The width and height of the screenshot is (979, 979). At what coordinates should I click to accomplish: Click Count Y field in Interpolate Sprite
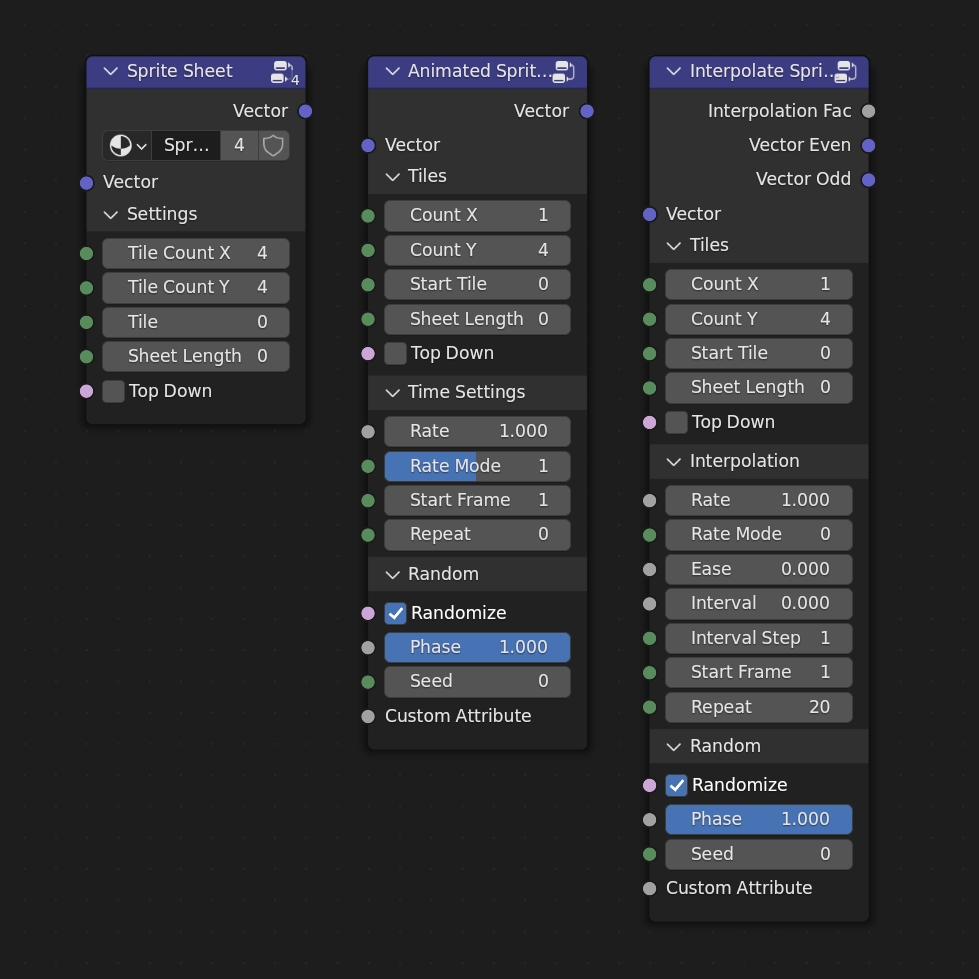tap(759, 319)
